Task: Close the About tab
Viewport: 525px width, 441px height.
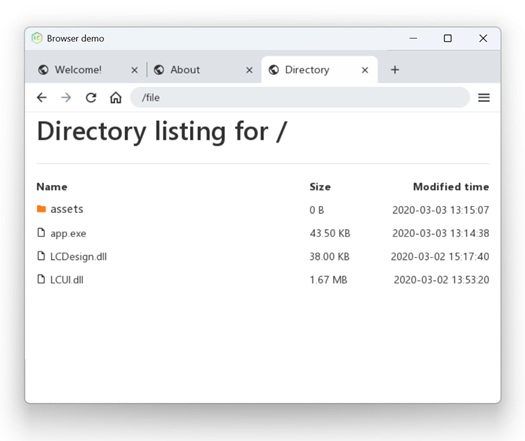Action: 249,70
